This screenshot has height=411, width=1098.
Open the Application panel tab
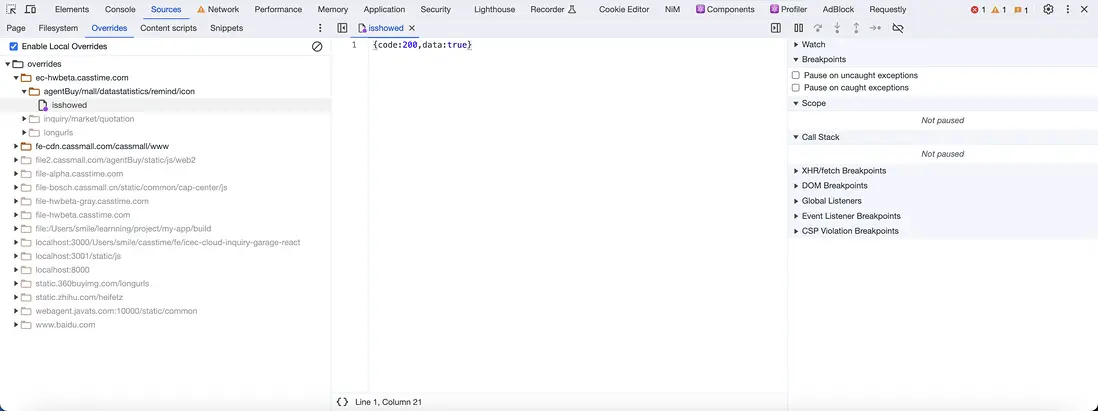coord(384,10)
